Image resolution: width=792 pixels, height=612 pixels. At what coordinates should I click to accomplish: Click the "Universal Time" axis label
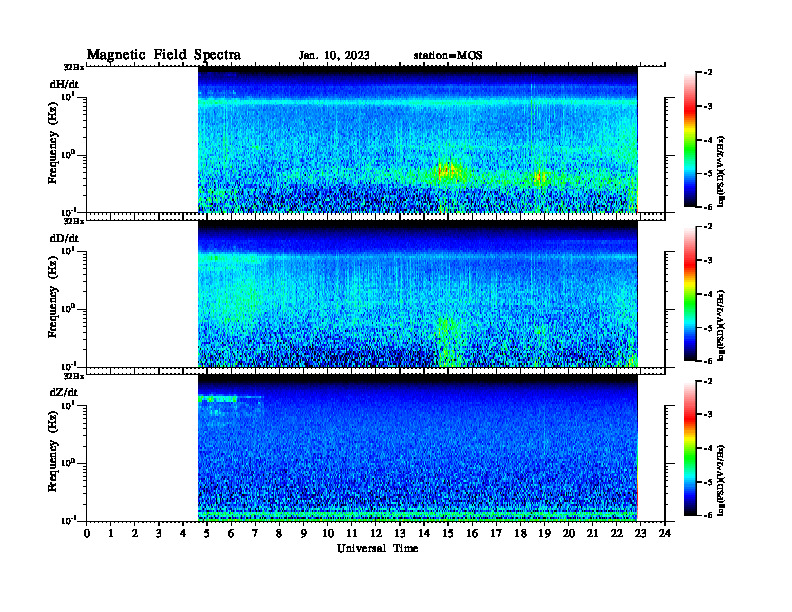click(x=377, y=548)
